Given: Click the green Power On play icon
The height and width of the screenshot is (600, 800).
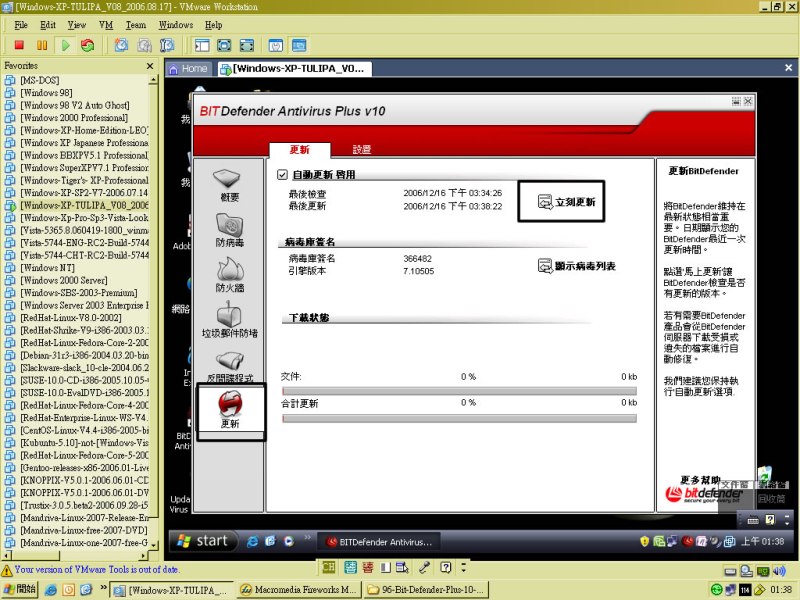Looking at the screenshot, I should [x=65, y=45].
